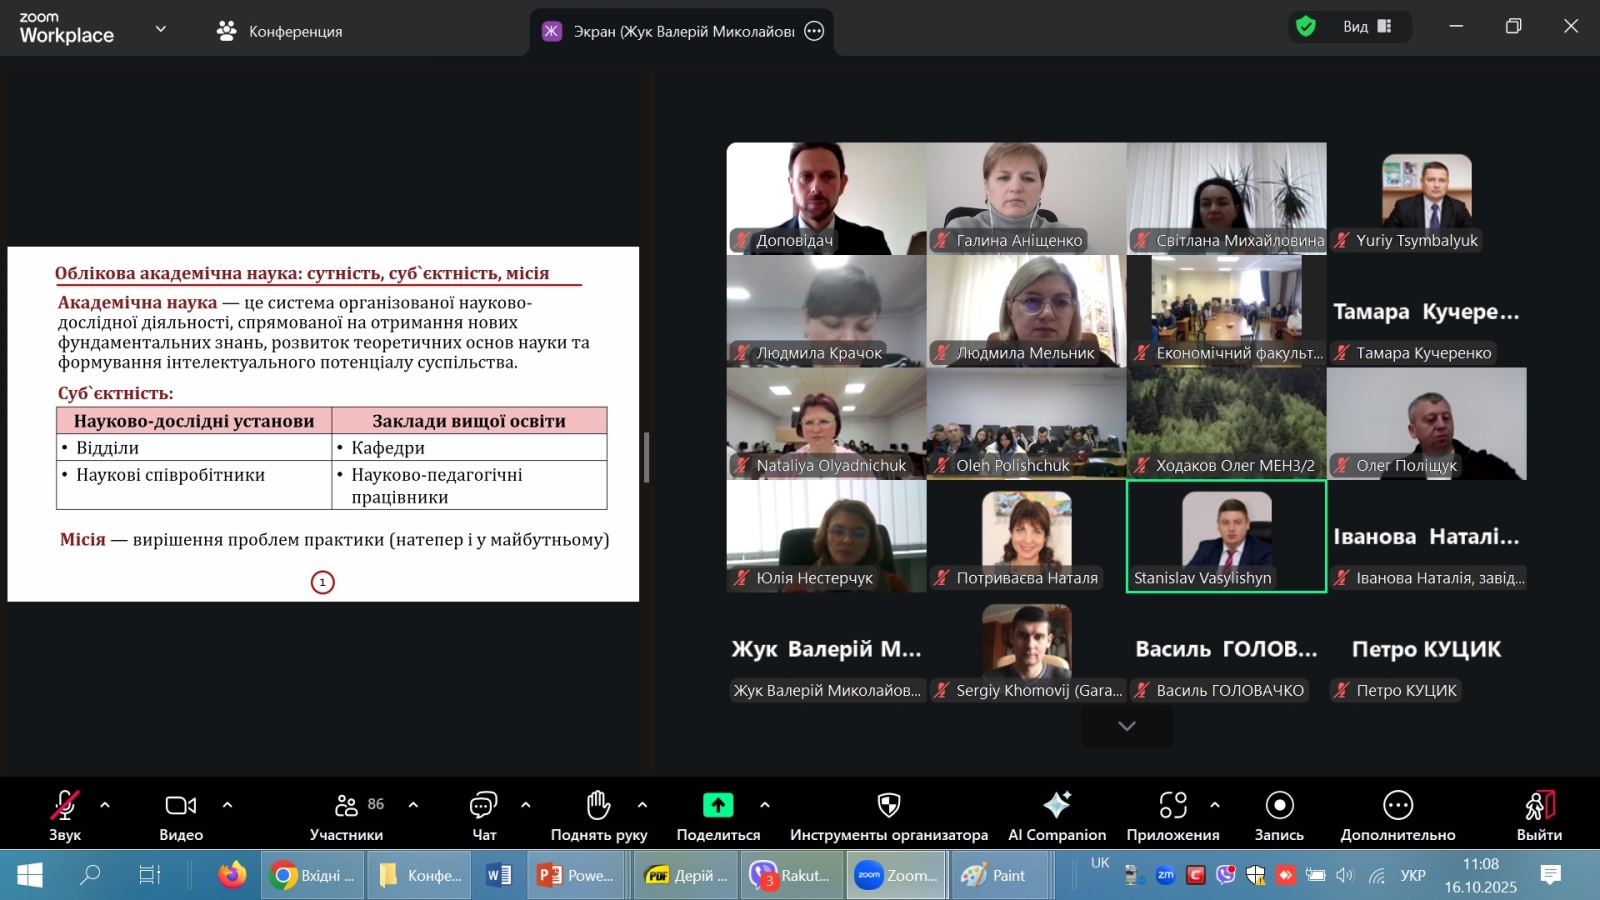Click the green encryption shield icon
Image resolution: width=1600 pixels, height=900 pixels.
[x=1305, y=27]
